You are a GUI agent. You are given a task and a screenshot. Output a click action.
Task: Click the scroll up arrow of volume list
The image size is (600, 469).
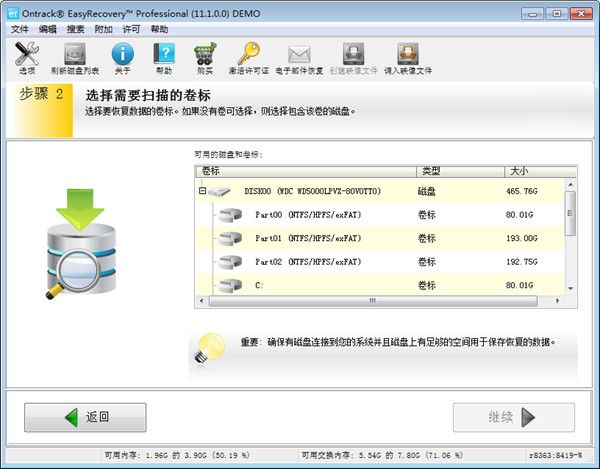[x=571, y=185]
